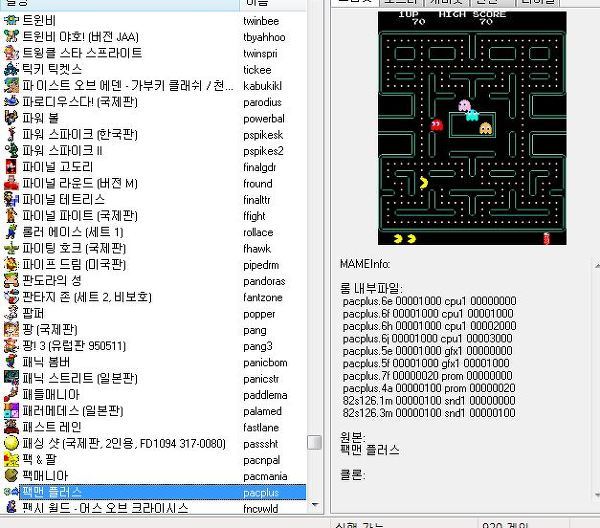
Task: Click the 틱키 틱켓스 game icon
Action: tap(11, 69)
